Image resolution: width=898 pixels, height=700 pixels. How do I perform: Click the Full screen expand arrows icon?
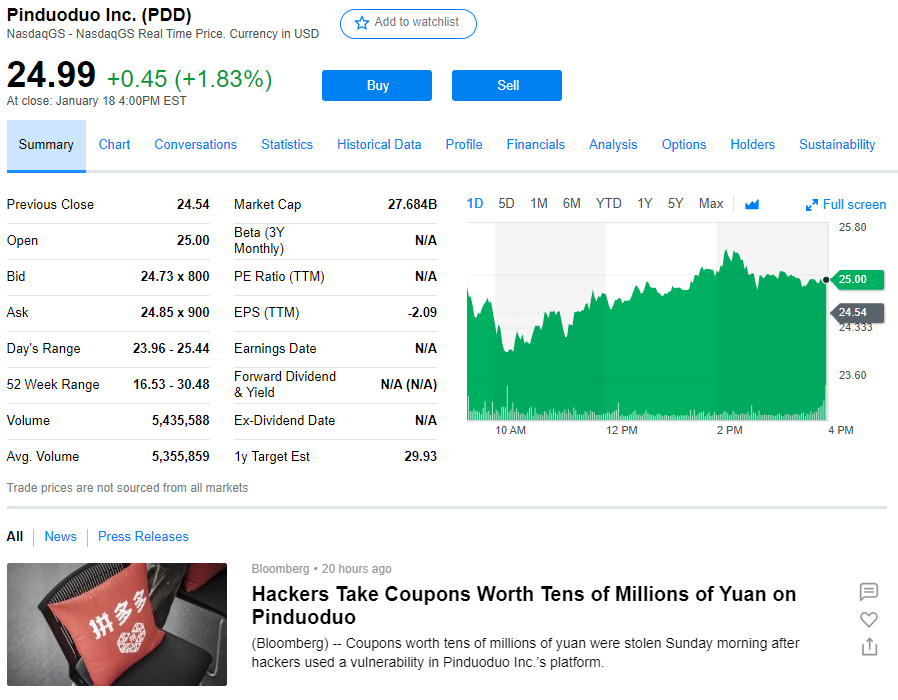(812, 205)
